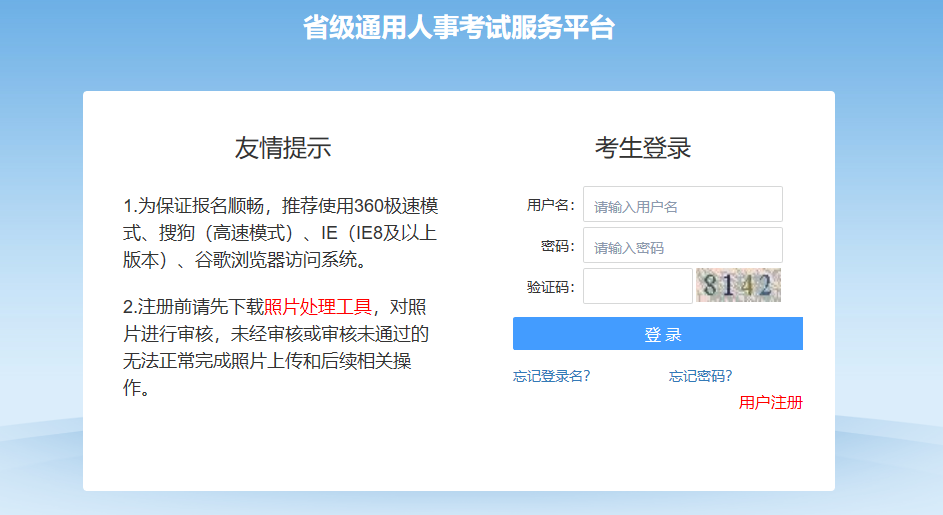The height and width of the screenshot is (515, 943).
Task: Click the 省级通用人事考试服务平台 title
Action: point(459,28)
